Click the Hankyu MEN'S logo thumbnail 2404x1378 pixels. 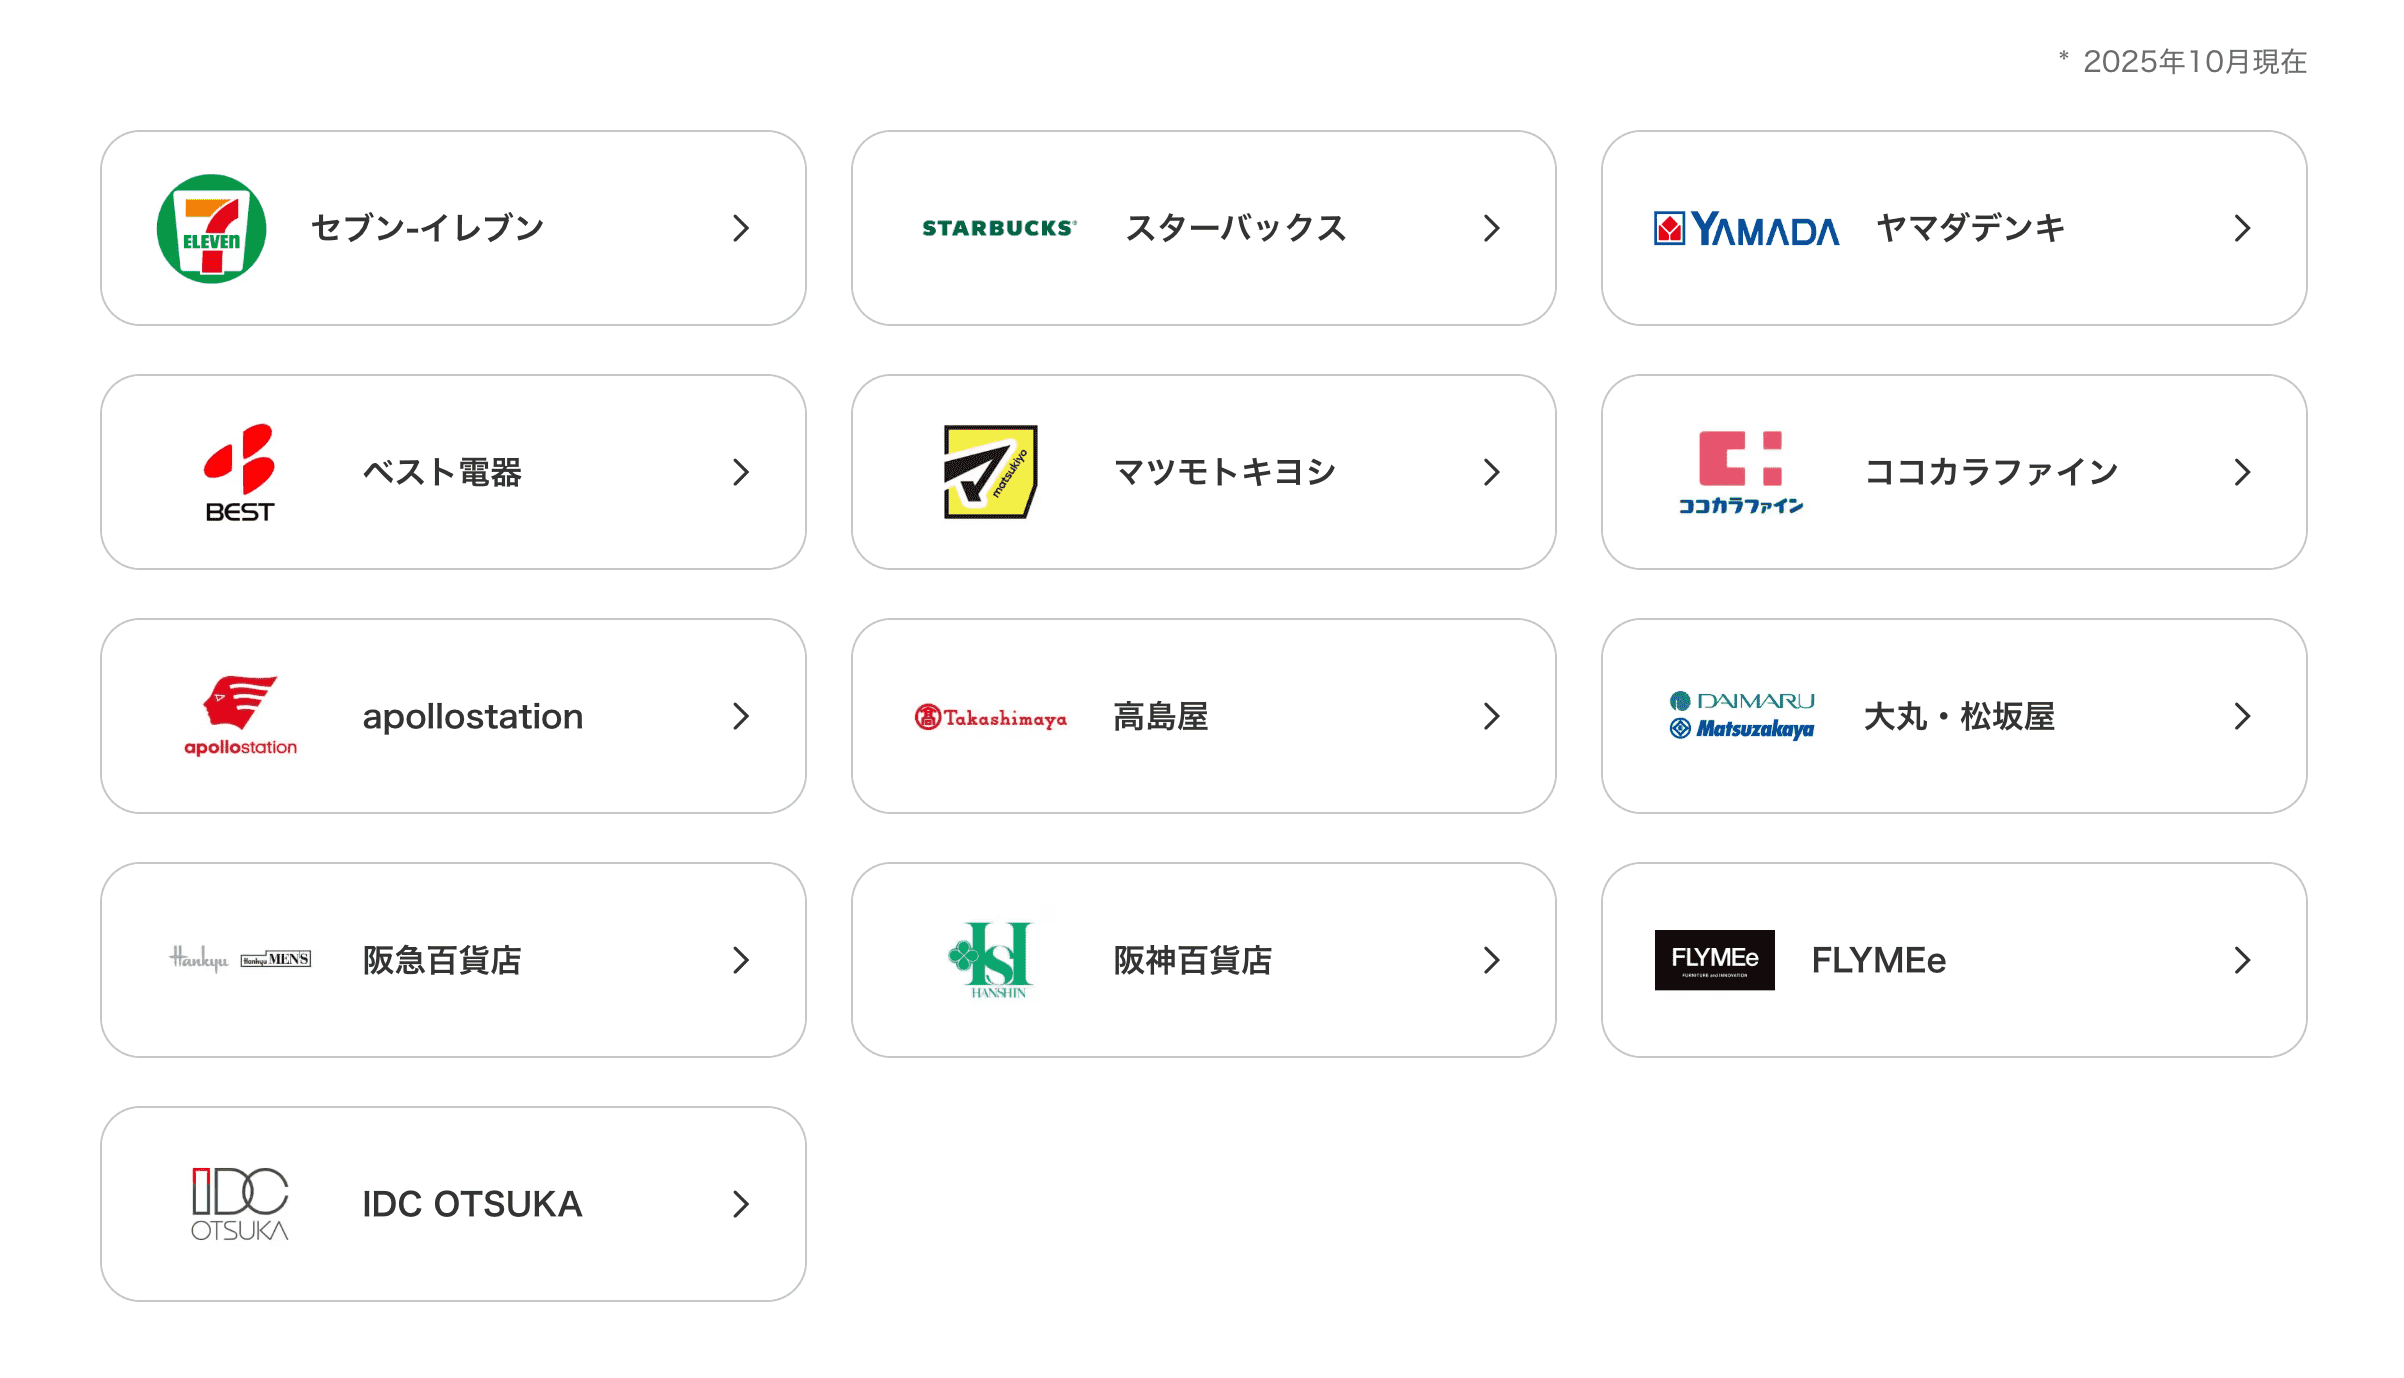(x=240, y=959)
